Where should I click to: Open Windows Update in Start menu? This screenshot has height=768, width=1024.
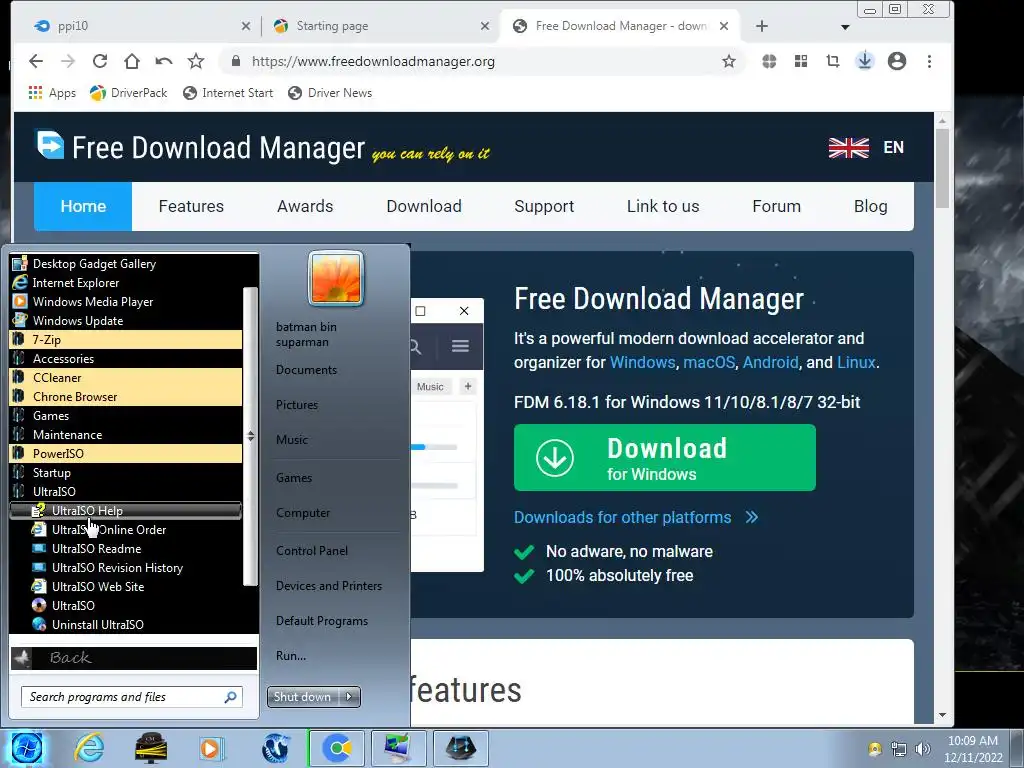click(125, 321)
